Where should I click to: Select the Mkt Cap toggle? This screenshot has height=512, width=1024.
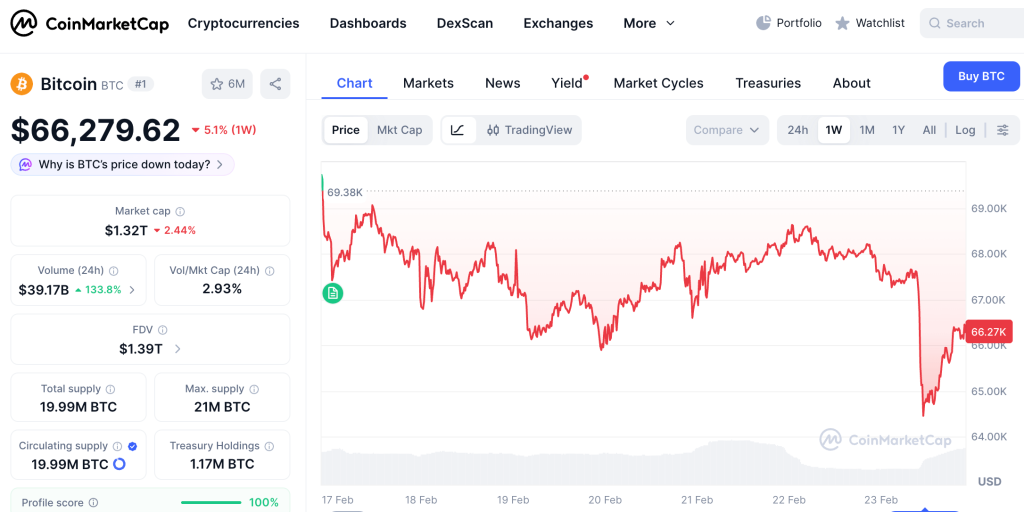(400, 130)
